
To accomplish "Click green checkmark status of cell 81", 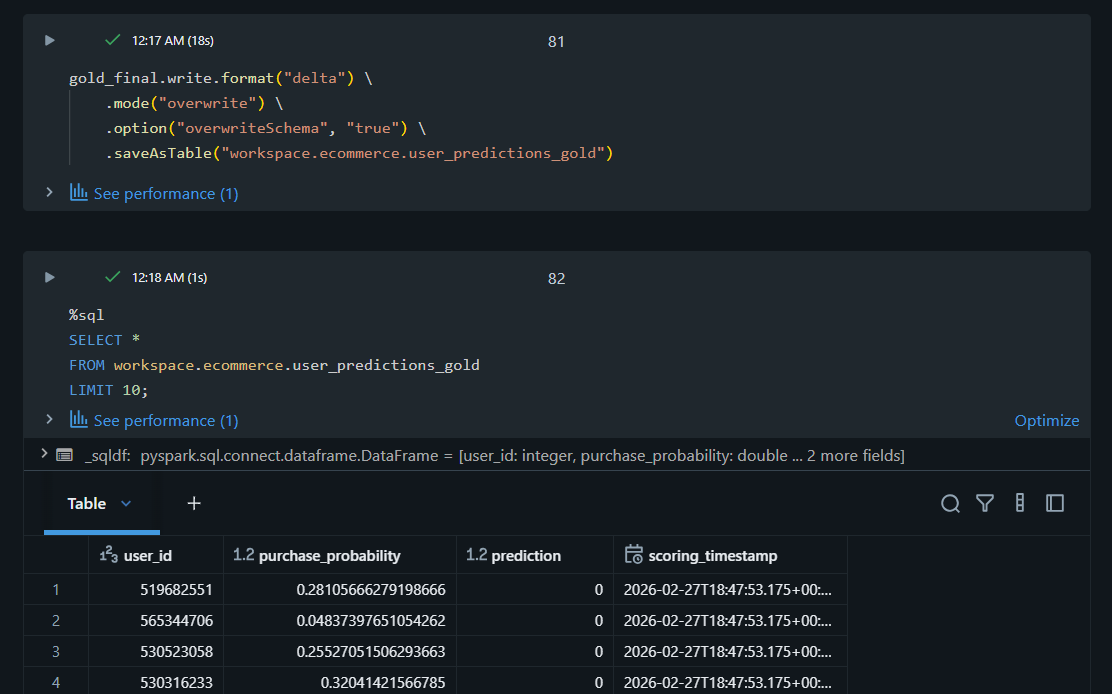I will (112, 40).
